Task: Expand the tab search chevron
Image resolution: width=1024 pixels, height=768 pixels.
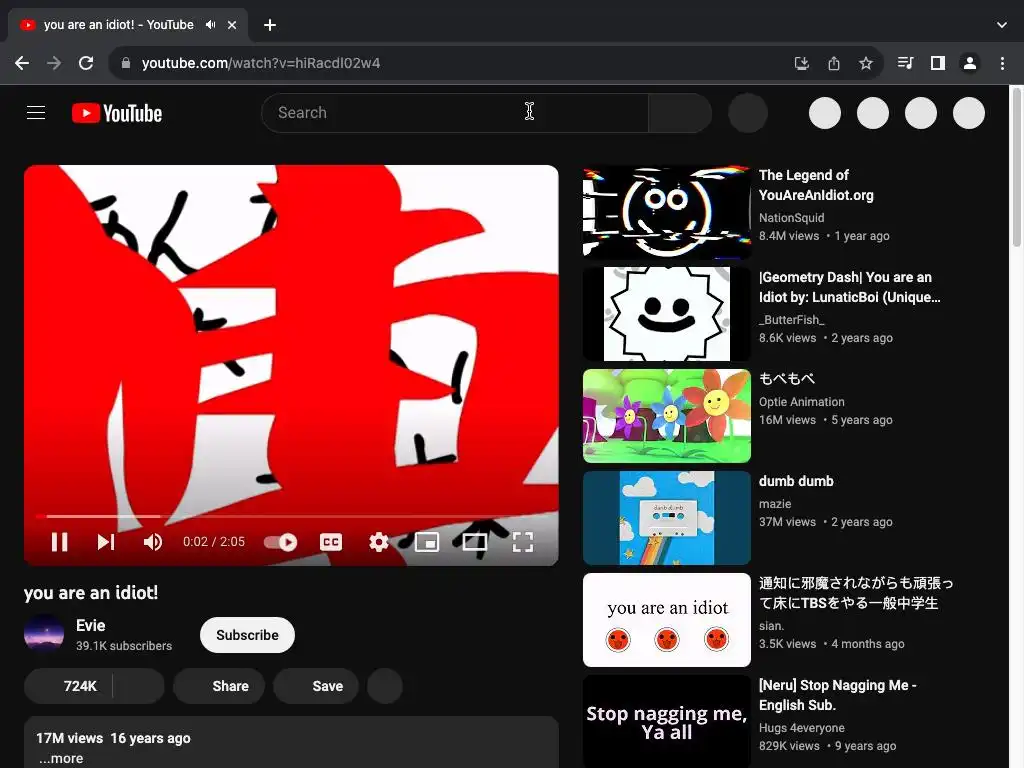Action: point(1002,25)
